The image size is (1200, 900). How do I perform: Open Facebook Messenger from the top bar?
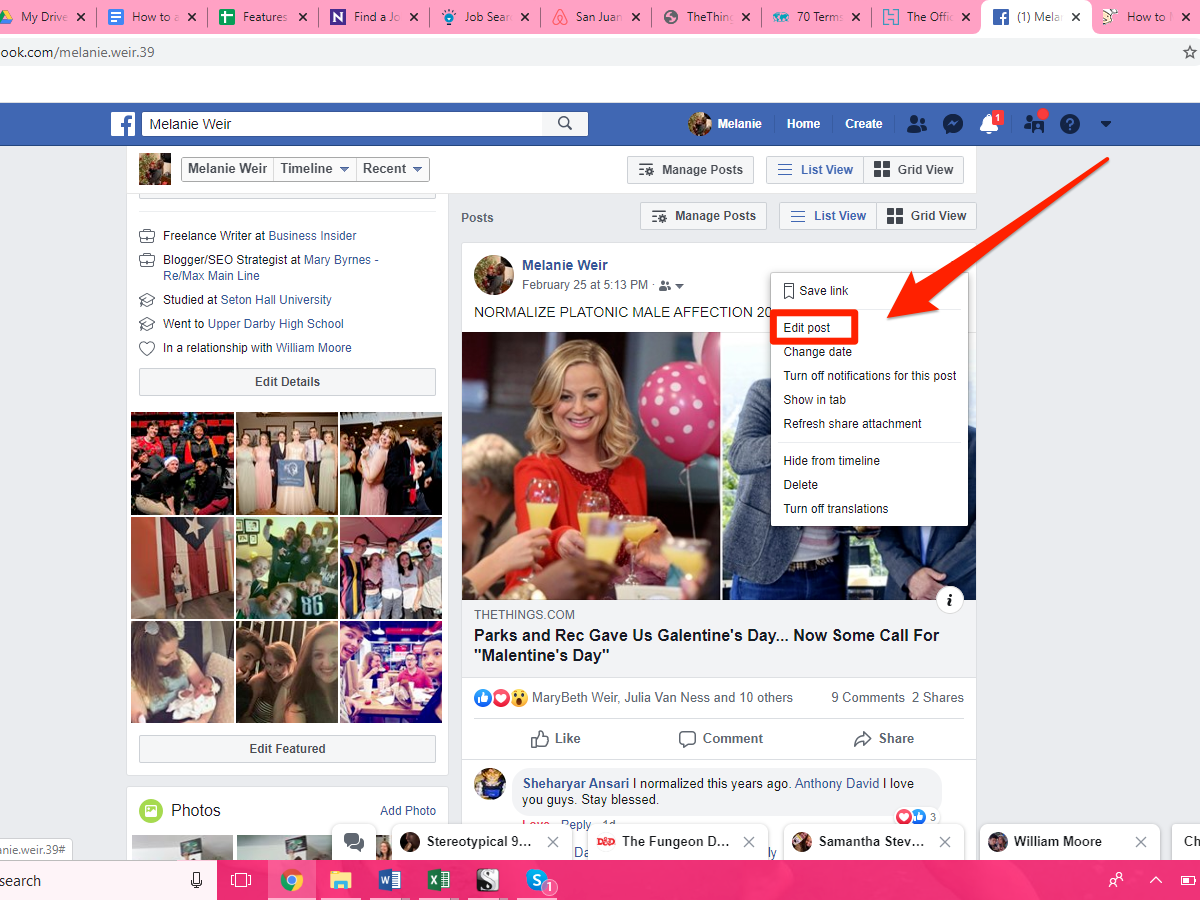click(952, 123)
